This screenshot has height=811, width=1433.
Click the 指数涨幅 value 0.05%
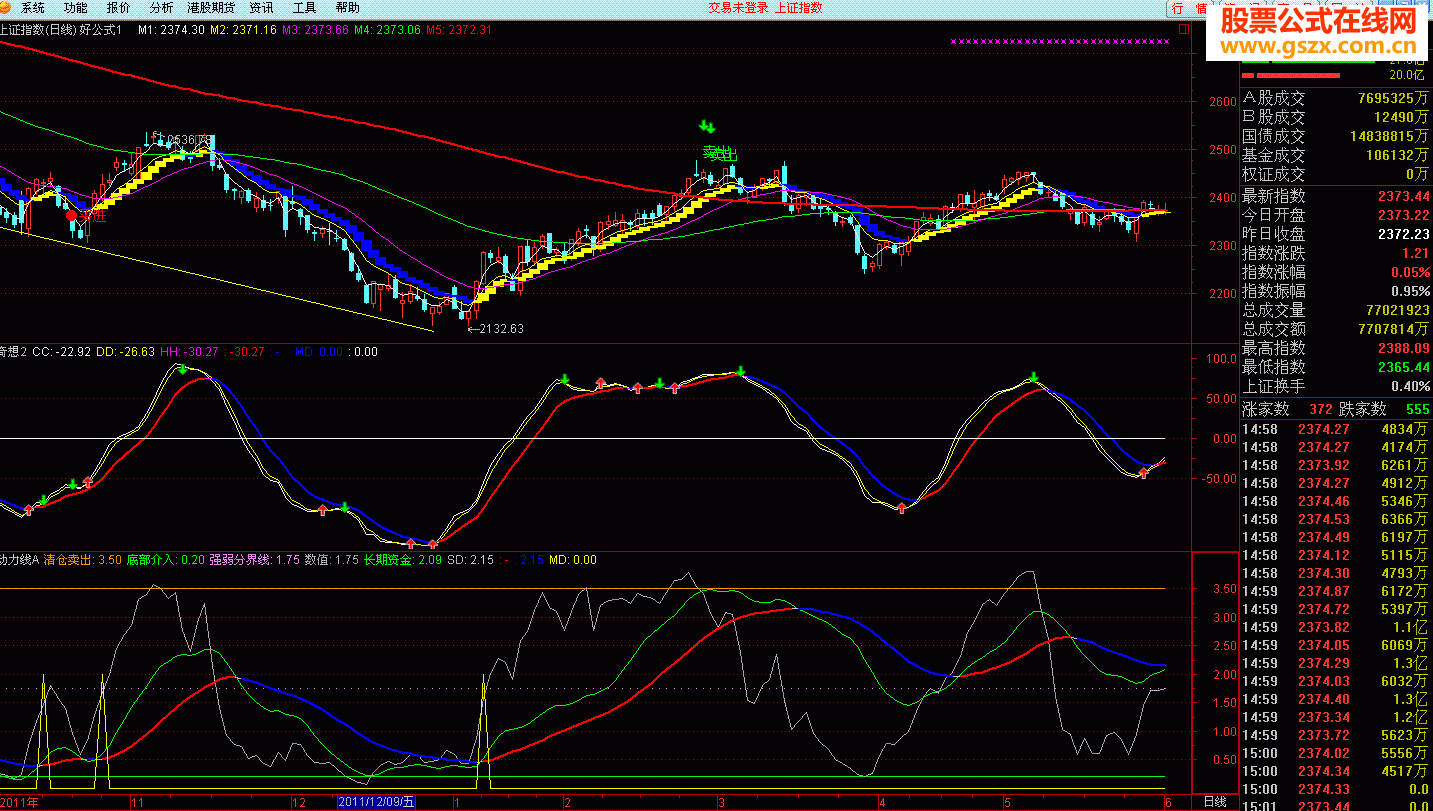coord(1410,272)
